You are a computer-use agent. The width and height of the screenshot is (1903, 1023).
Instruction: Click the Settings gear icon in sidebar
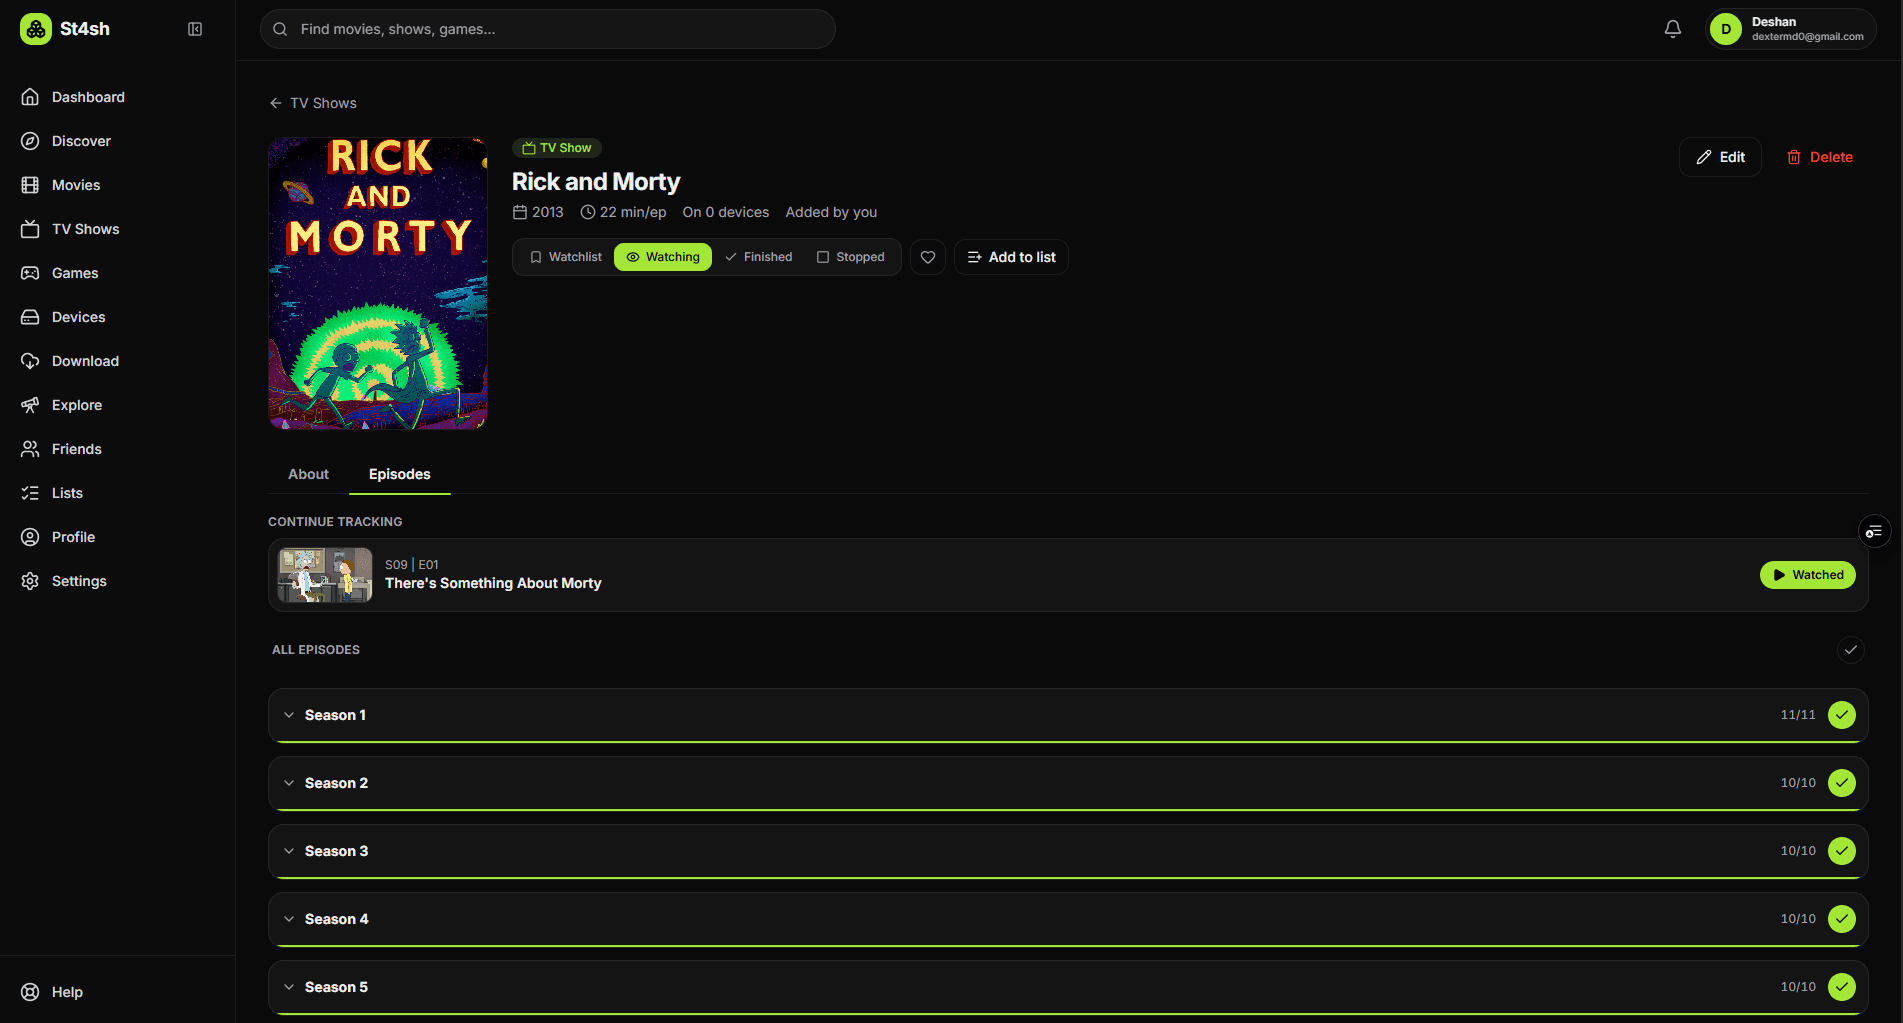point(30,581)
